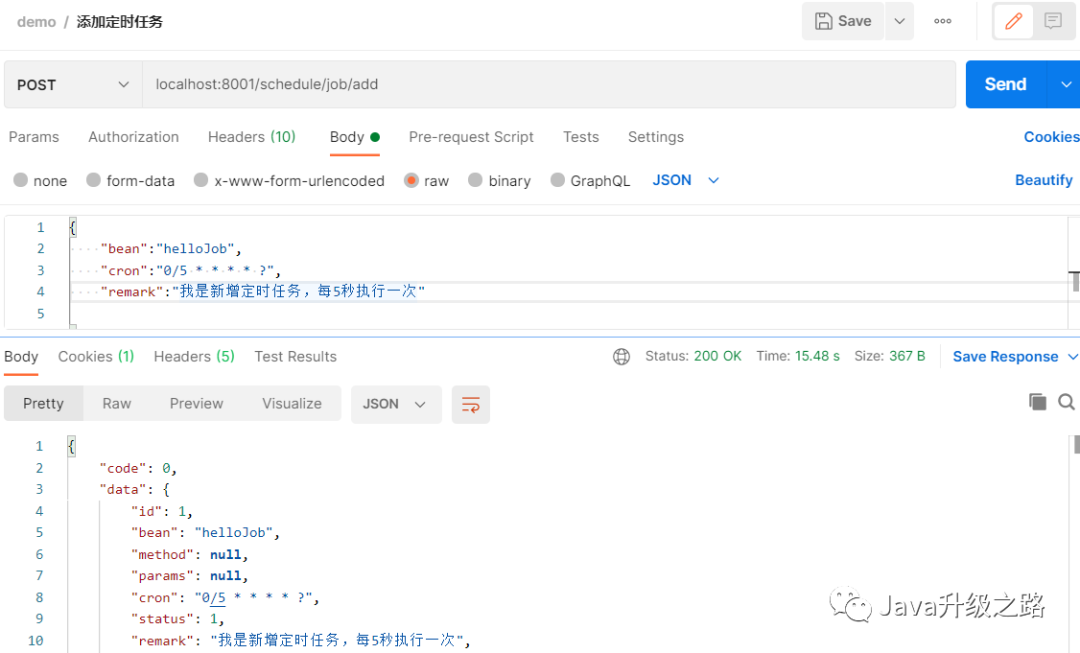1080x653 pixels.
Task: Select the Pretty response view
Action: tap(43, 404)
